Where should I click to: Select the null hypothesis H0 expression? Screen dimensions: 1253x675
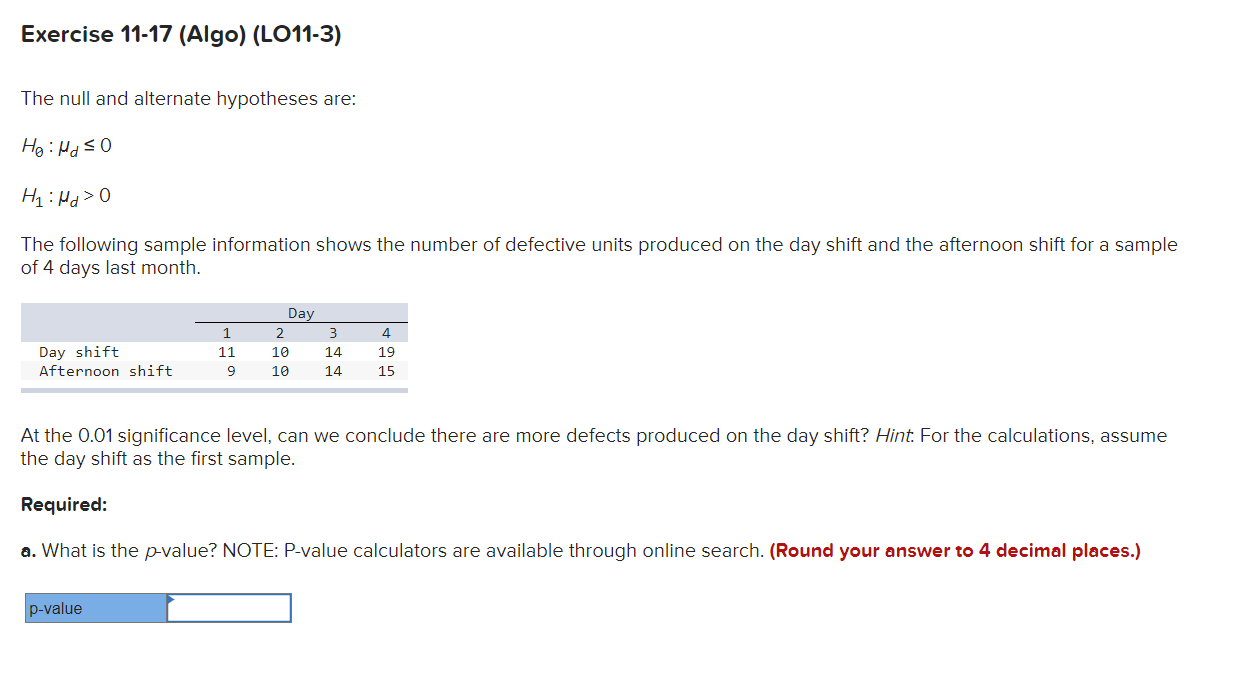pos(66,145)
